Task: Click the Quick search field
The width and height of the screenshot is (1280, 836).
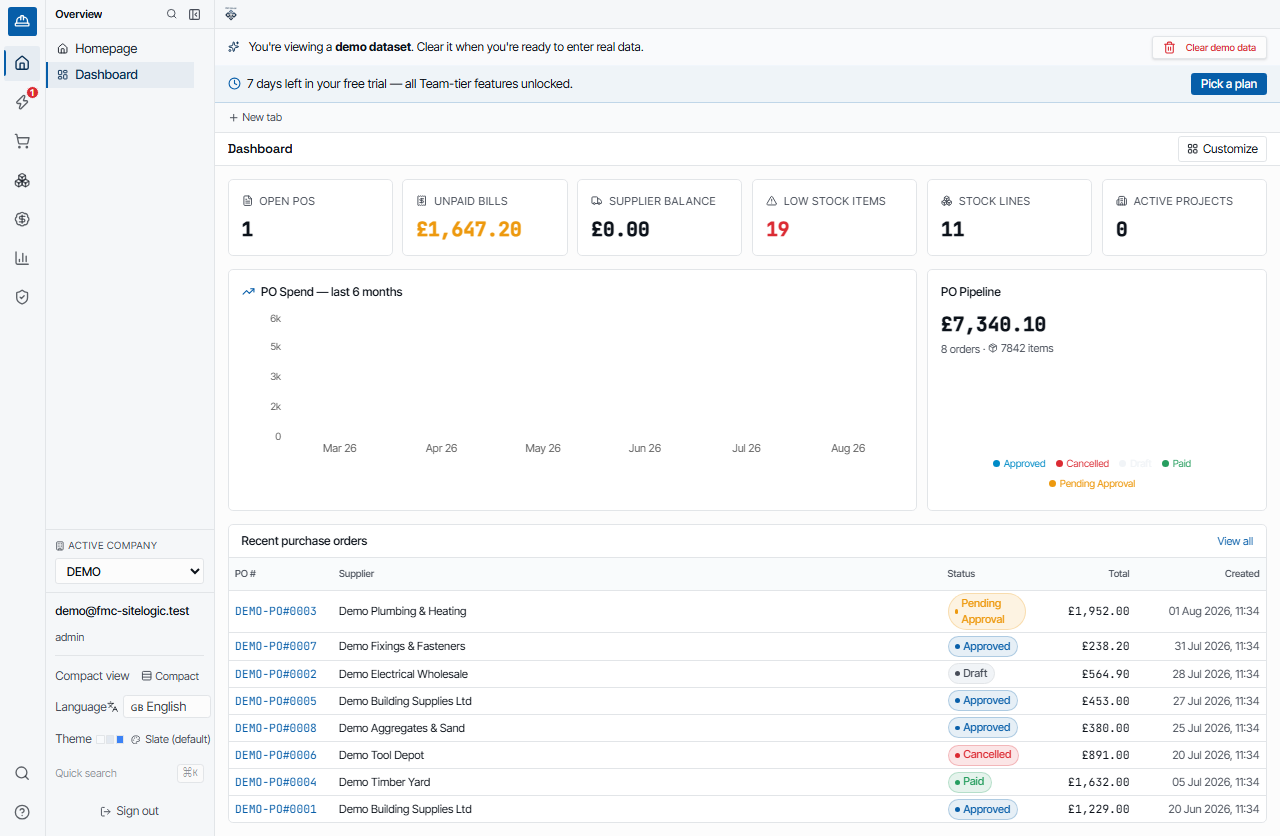Action: [x=129, y=773]
